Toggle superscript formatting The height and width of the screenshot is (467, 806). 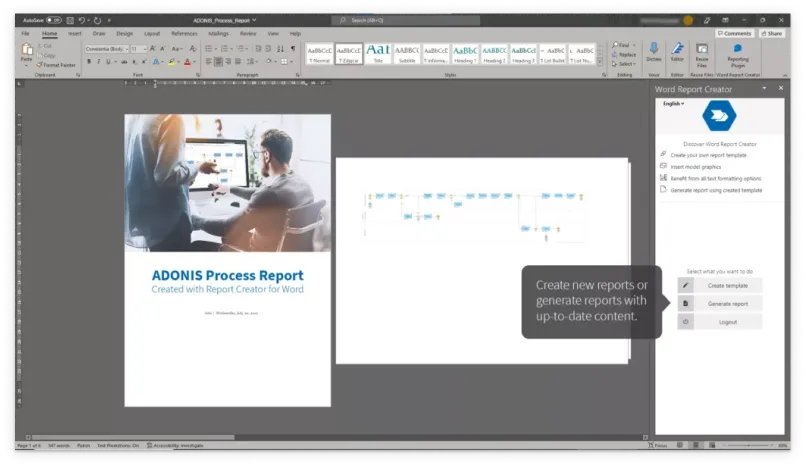click(143, 62)
